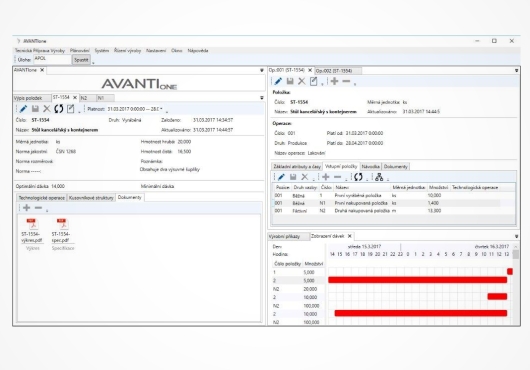Click the note-edit icon left of Platnost
This screenshot has height=370, width=530.
70,109
